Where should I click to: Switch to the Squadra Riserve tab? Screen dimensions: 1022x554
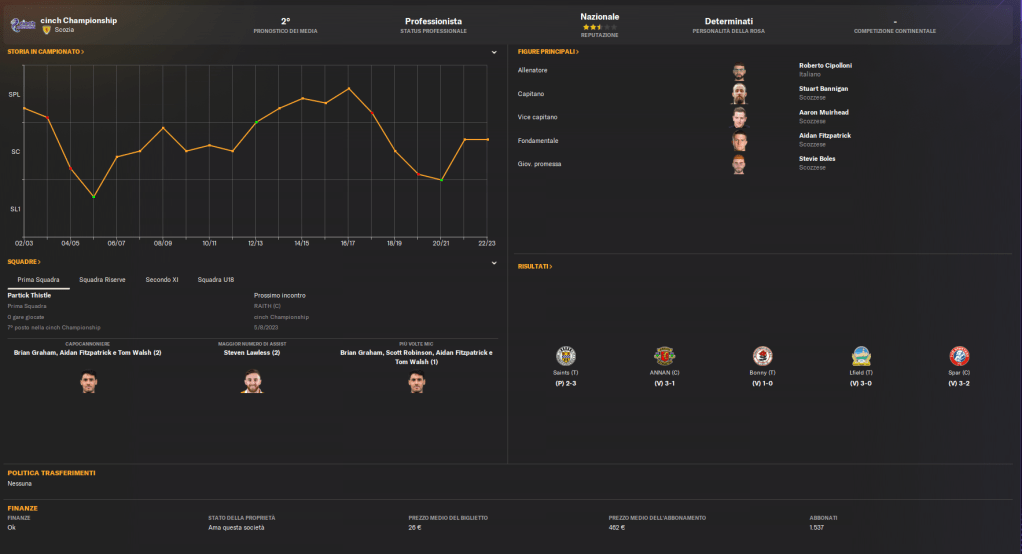[102, 280]
